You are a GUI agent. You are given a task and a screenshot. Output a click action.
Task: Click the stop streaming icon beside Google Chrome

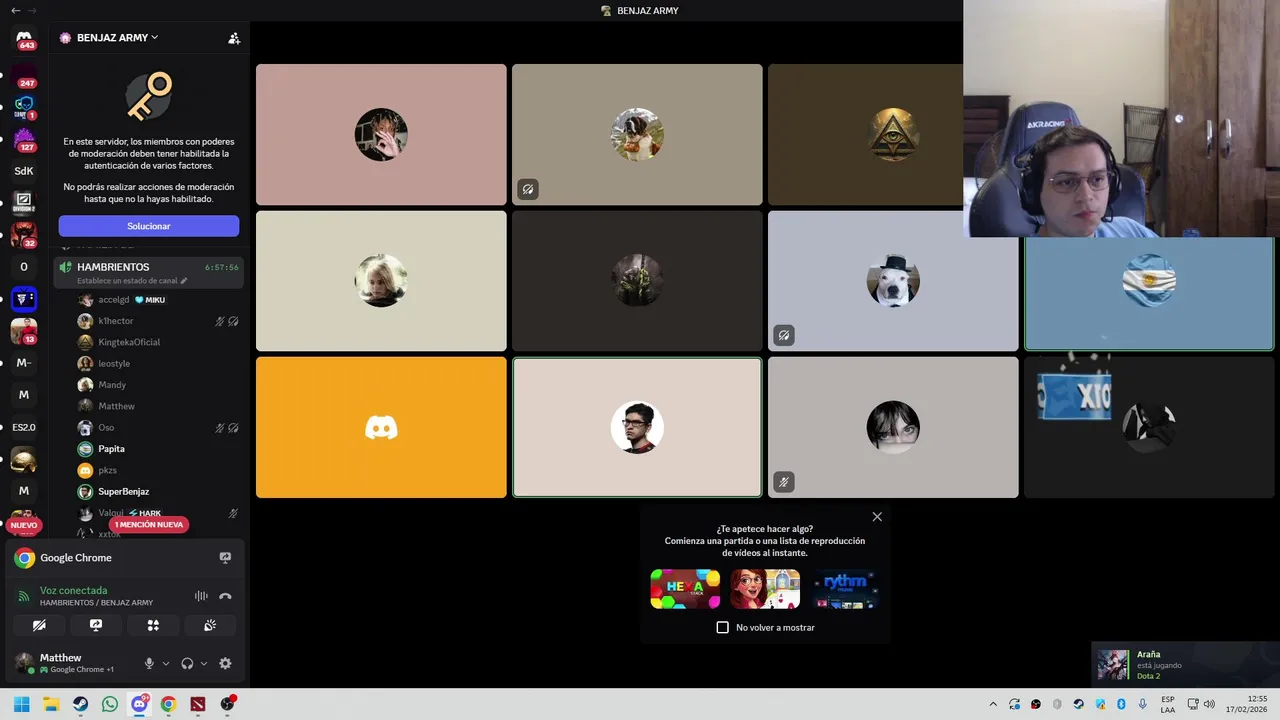click(x=225, y=558)
